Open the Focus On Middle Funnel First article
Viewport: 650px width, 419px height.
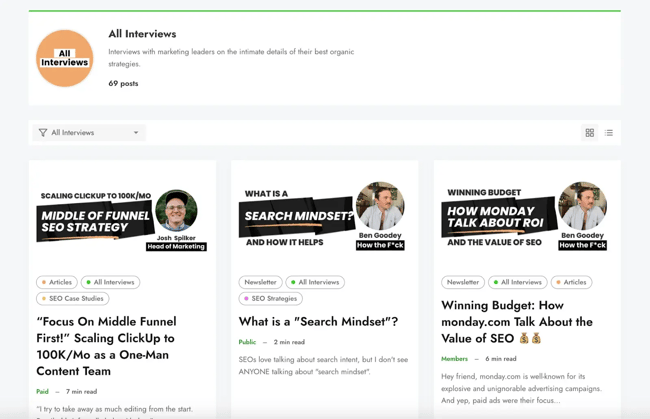coord(107,346)
